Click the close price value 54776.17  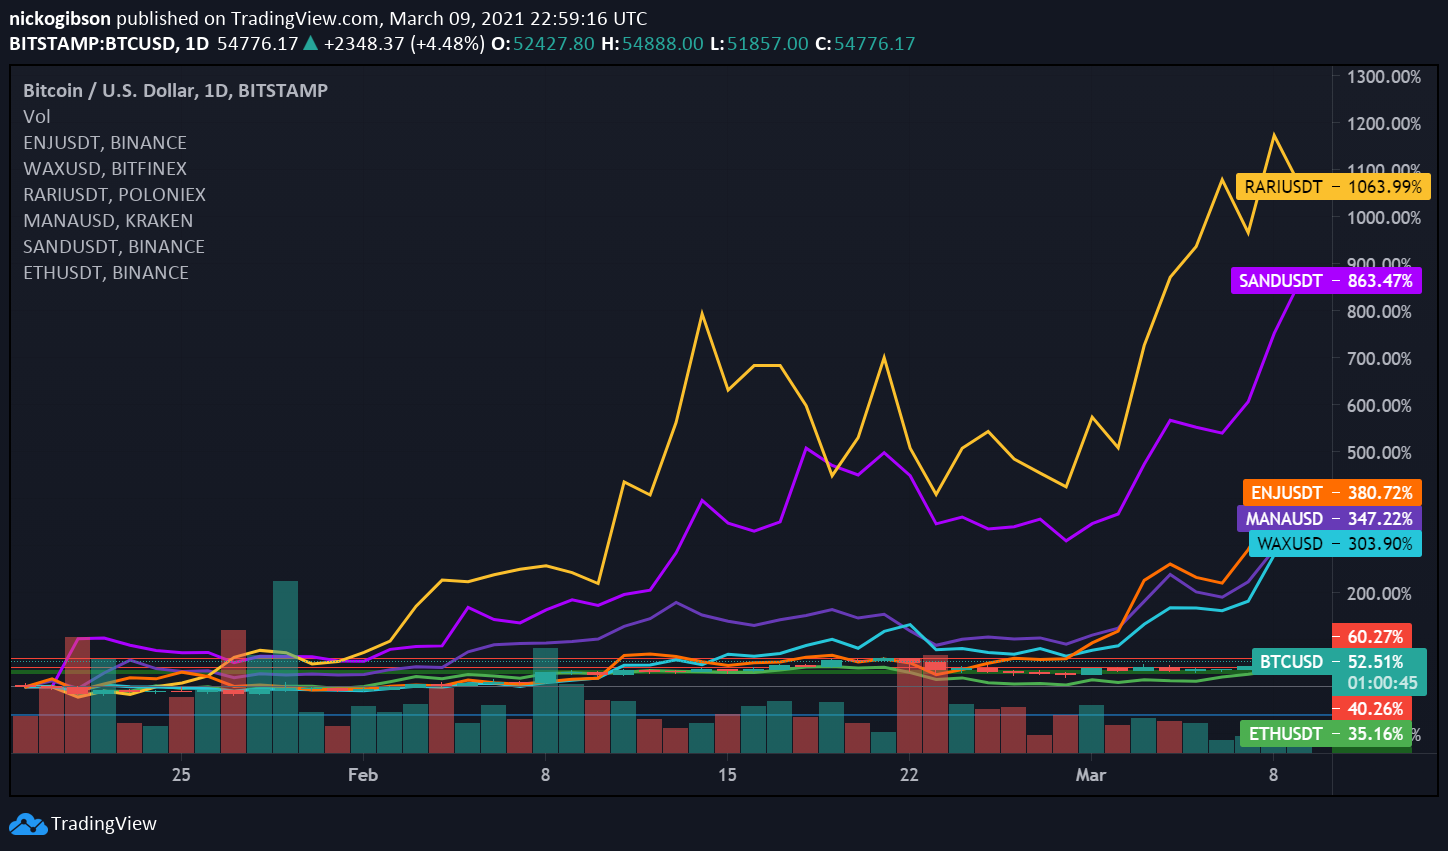click(x=875, y=44)
